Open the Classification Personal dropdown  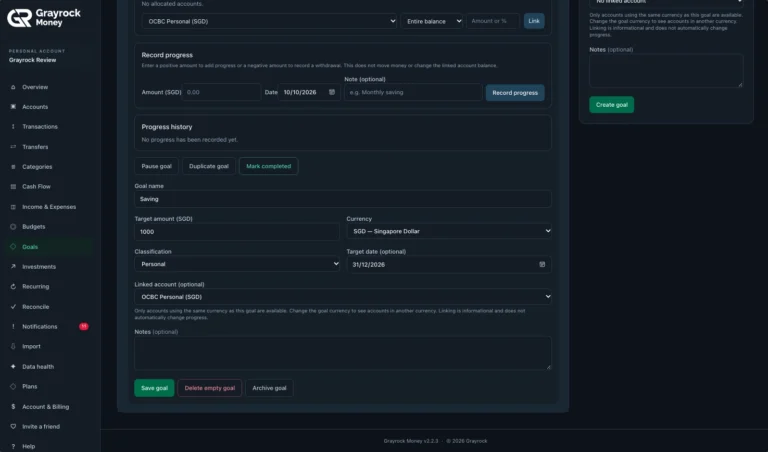[x=237, y=264]
